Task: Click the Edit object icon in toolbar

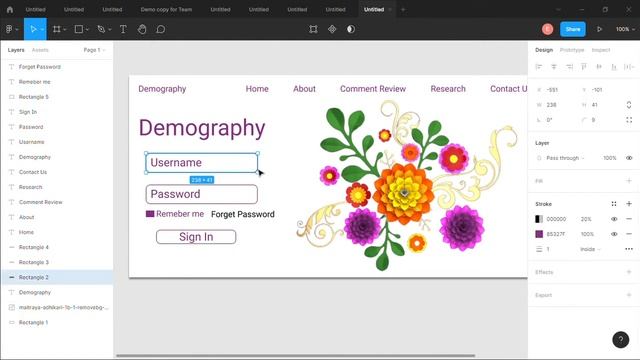Action: point(313,29)
